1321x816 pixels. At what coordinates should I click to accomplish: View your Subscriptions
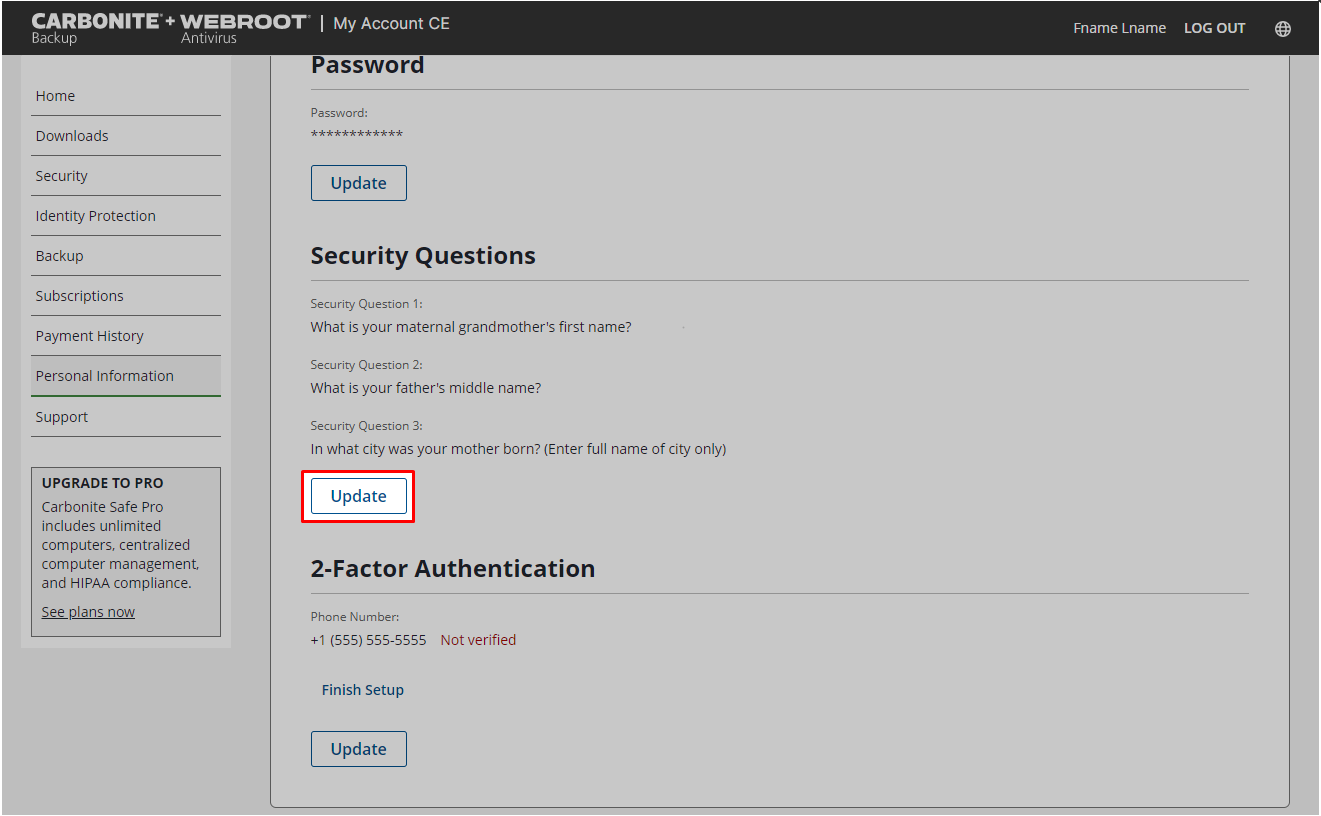click(79, 295)
